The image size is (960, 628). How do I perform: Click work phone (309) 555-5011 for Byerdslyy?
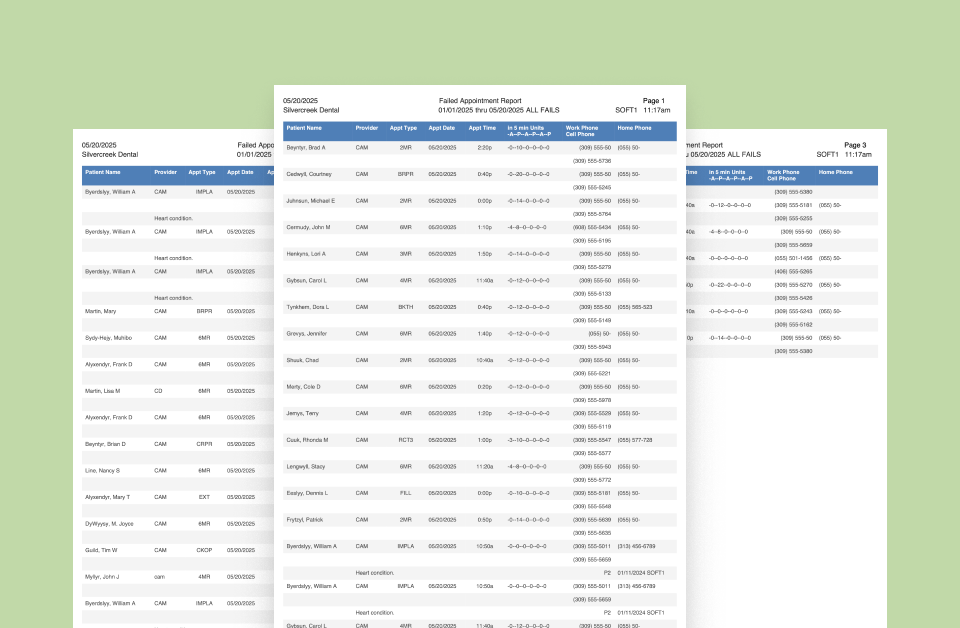point(589,546)
